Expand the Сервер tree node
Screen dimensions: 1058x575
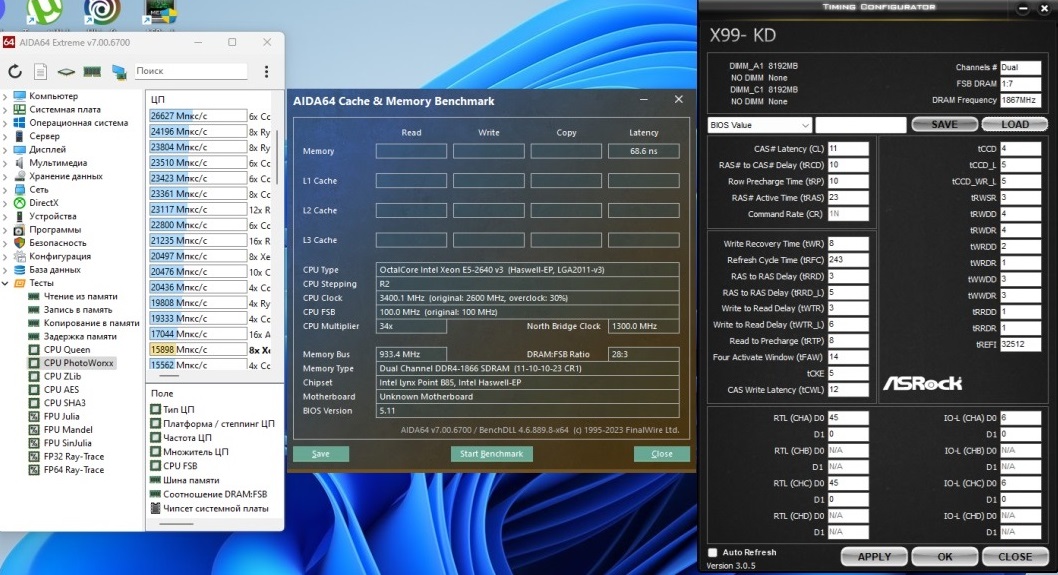click(5, 136)
